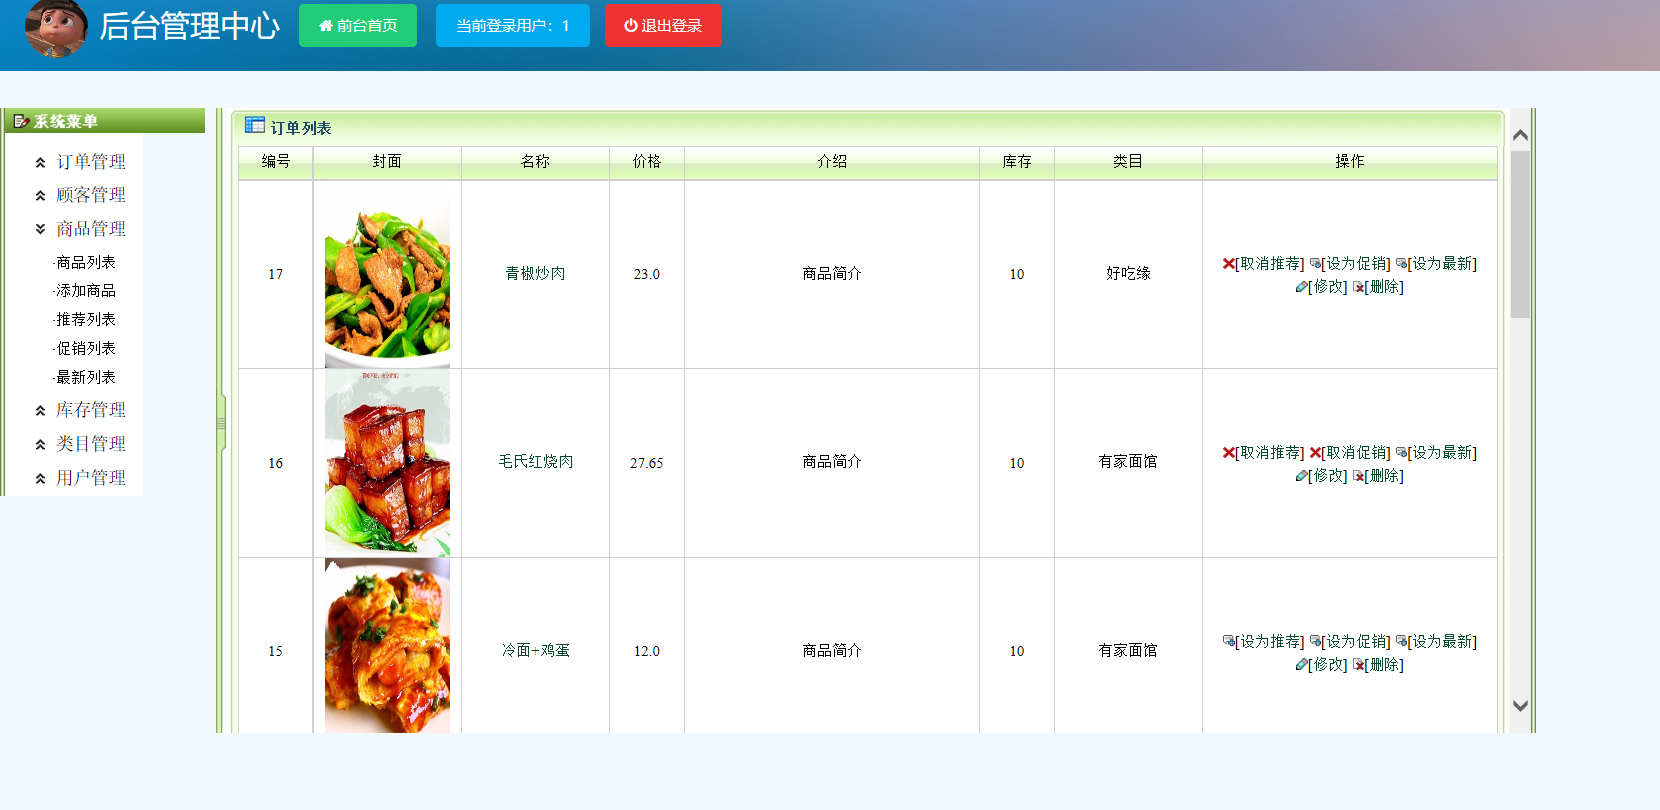Expand the 顾客管理 menu chevron
Screen dimensions: 1660x810
coord(40,195)
